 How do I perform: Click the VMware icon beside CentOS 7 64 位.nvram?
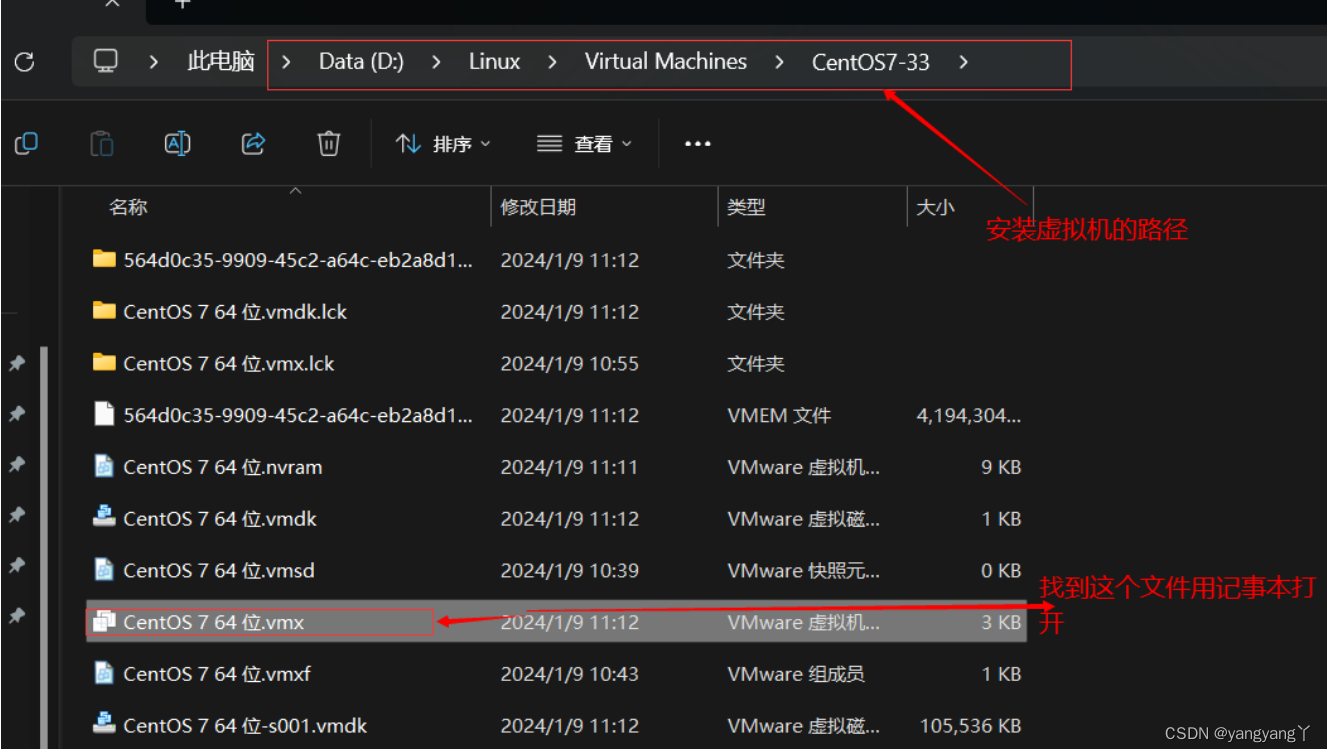(104, 466)
